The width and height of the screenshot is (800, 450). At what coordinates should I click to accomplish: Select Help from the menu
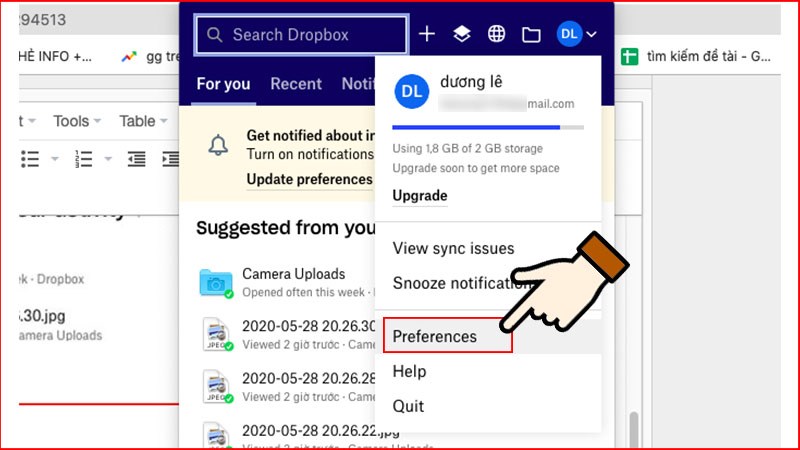click(x=409, y=371)
